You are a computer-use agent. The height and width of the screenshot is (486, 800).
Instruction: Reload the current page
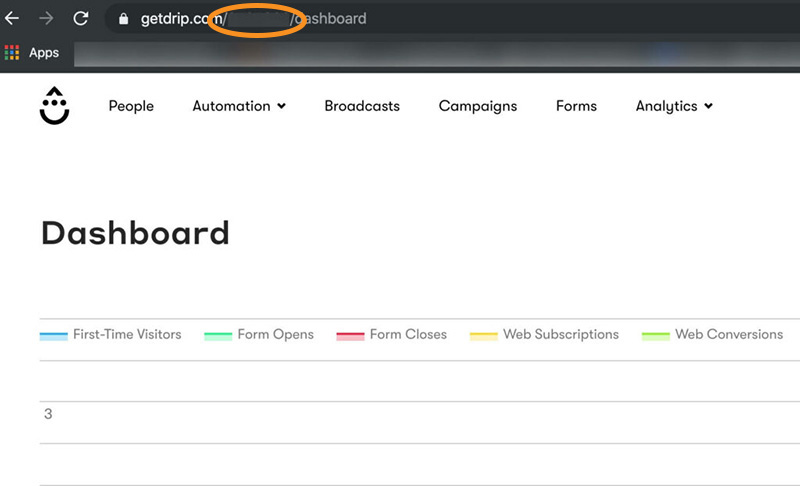click(x=81, y=18)
